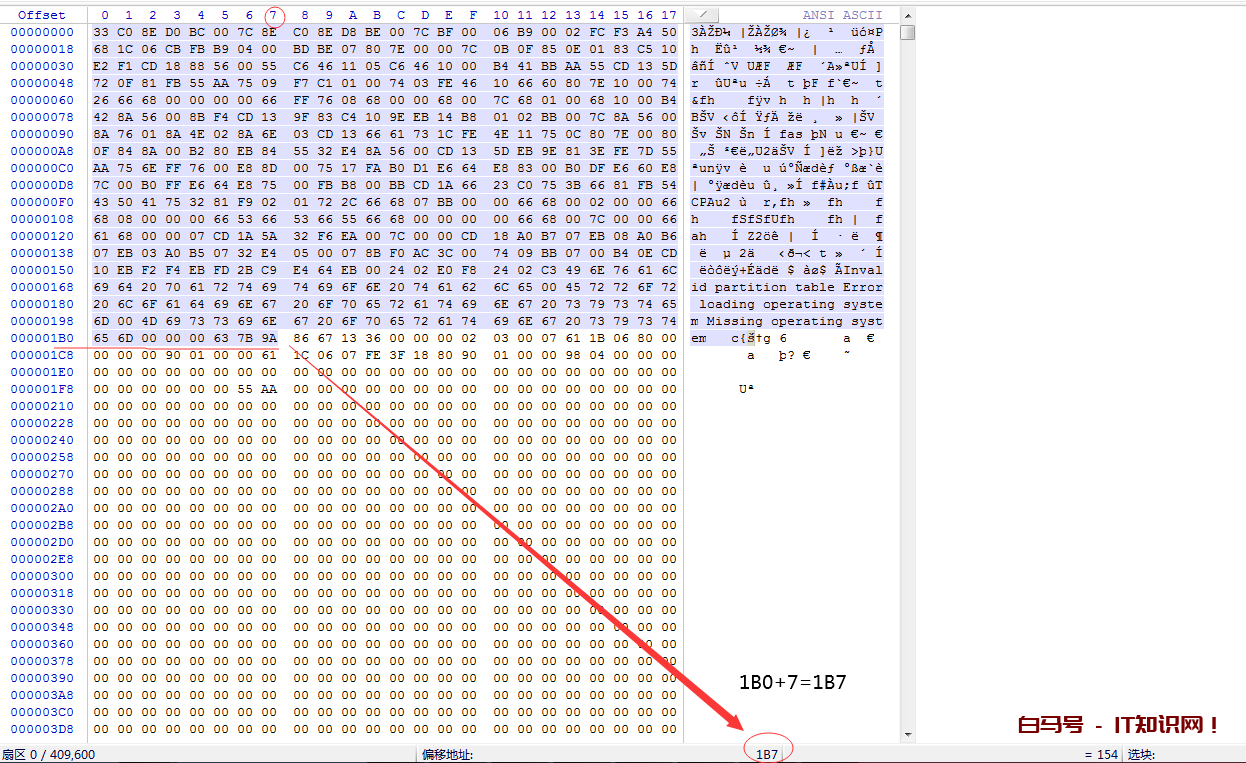Click the 选块 status bar field
Screen dimensions: 1246x763
tap(1142, 754)
